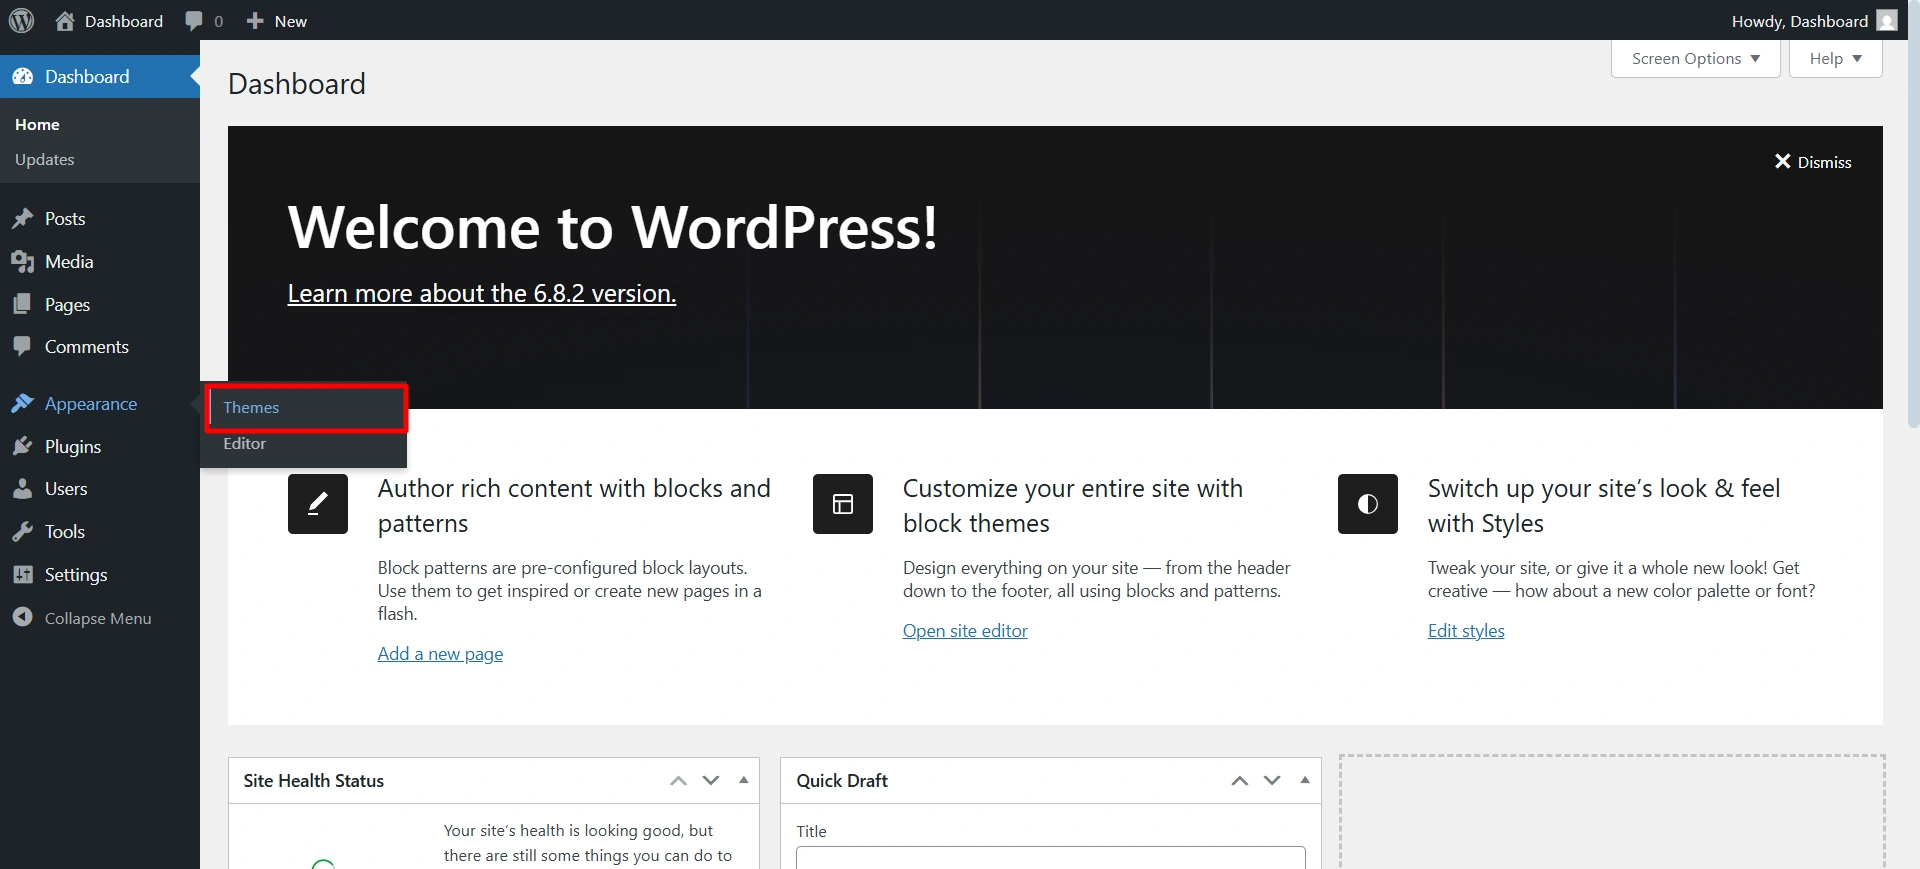Click the Tools wrench icon

coord(22,532)
